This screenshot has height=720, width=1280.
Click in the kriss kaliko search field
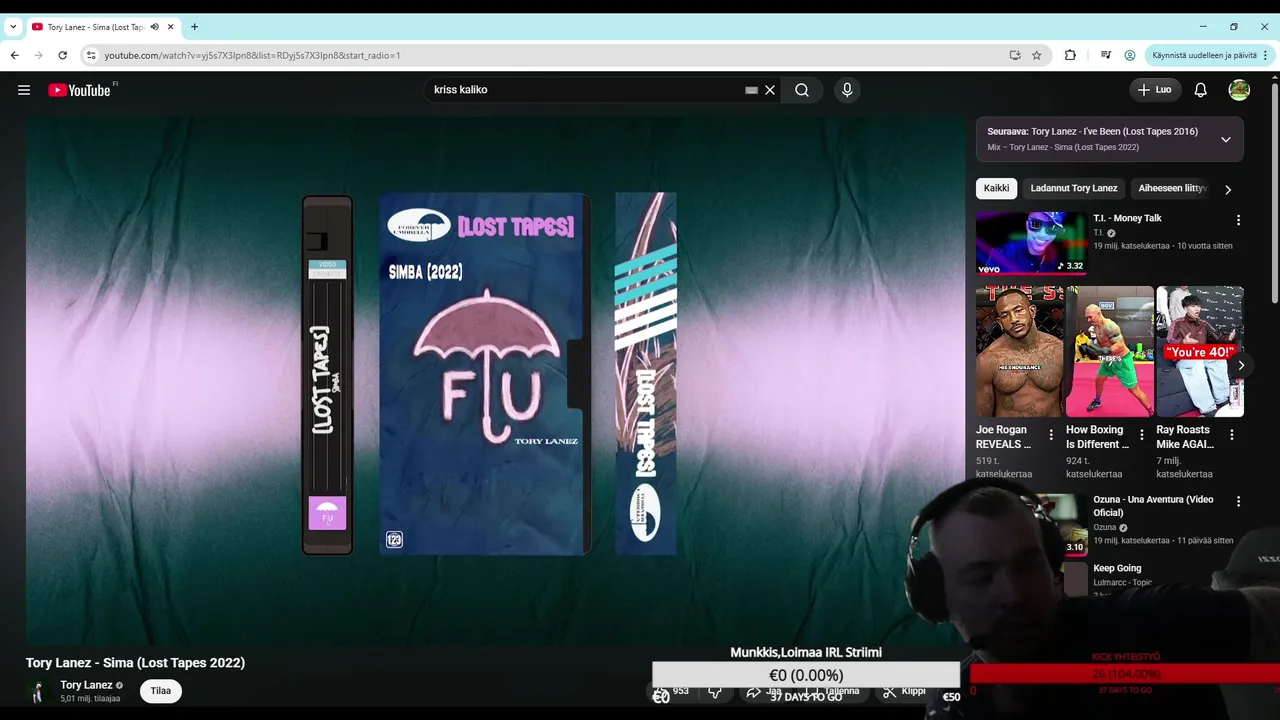click(x=585, y=90)
